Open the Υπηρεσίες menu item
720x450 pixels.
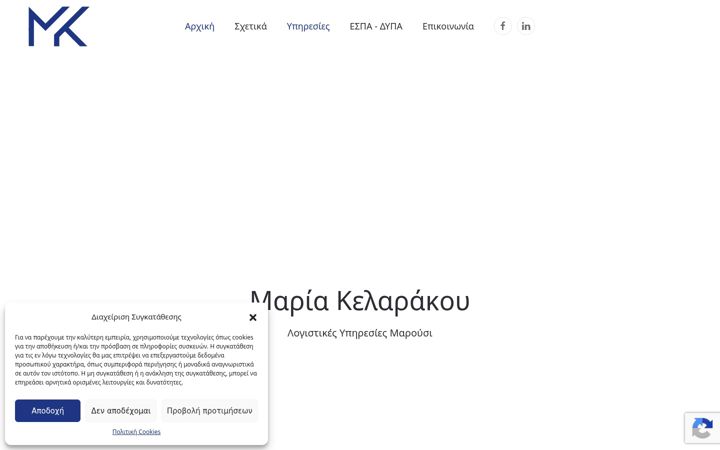pyautogui.click(x=308, y=26)
